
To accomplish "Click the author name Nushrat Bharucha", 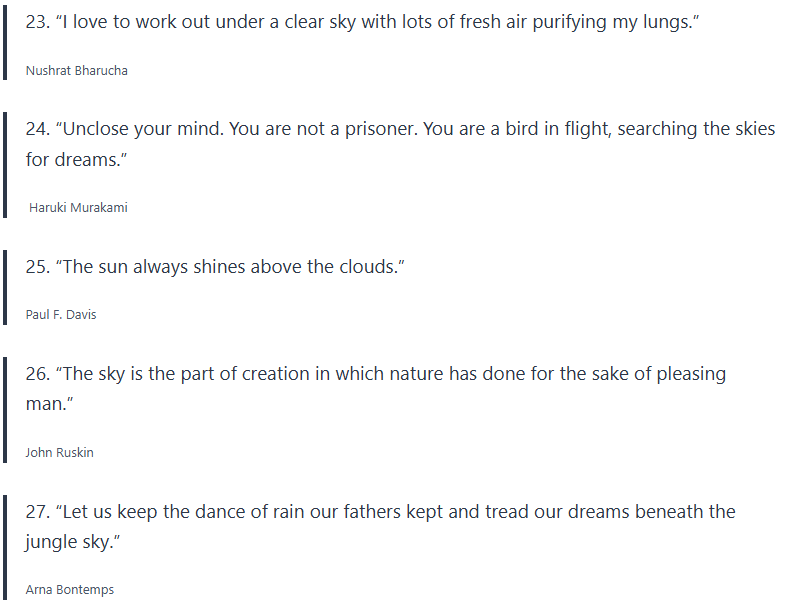I will coord(77,71).
